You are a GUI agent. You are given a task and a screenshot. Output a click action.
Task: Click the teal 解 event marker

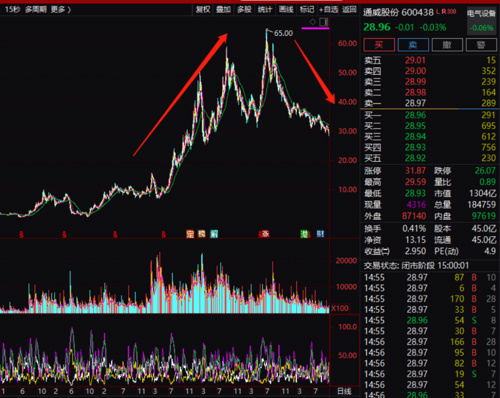click(x=214, y=234)
